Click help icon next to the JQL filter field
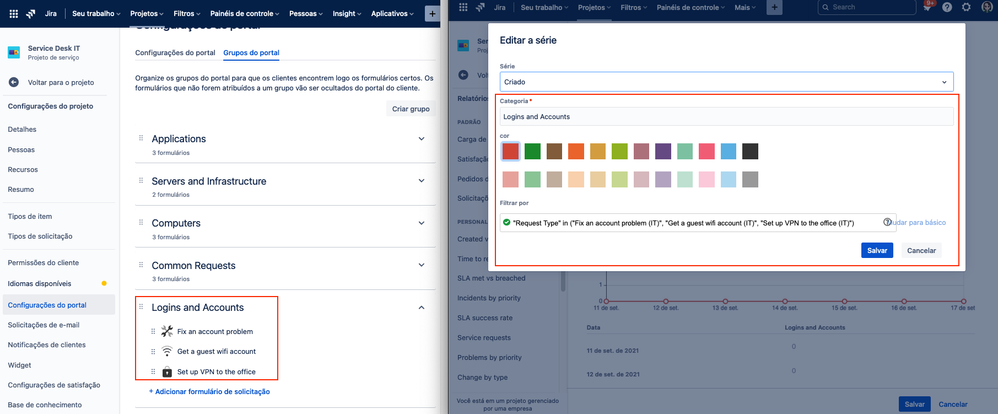This screenshot has height=414, width=998. pos(887,222)
